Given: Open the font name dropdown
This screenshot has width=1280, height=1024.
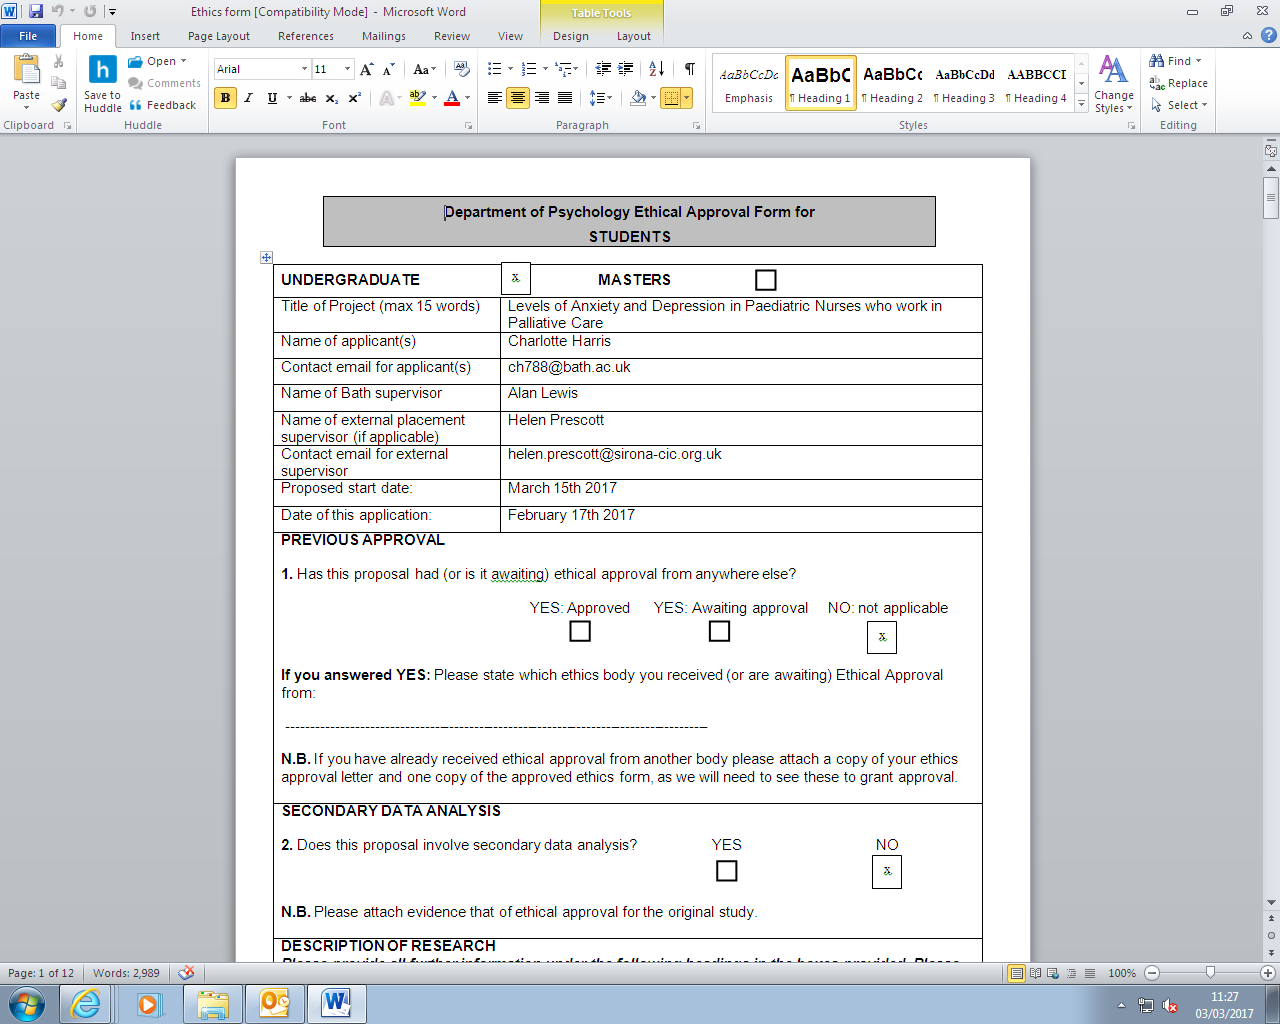Looking at the screenshot, I should pos(304,69).
